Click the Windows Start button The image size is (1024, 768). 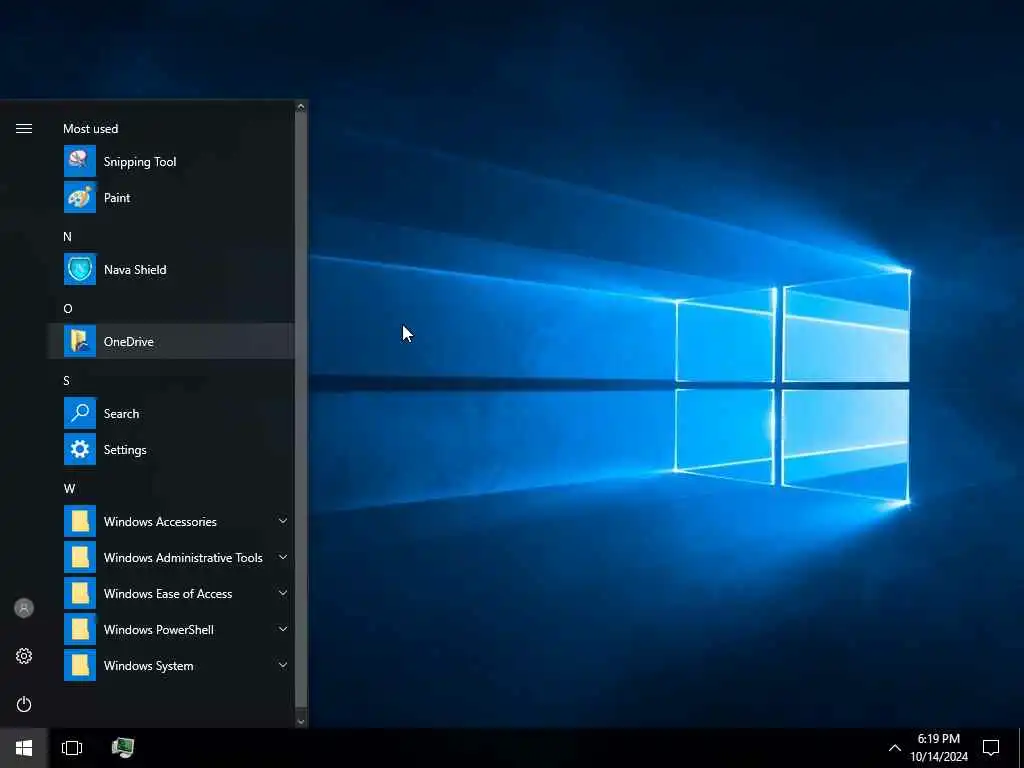(24, 748)
